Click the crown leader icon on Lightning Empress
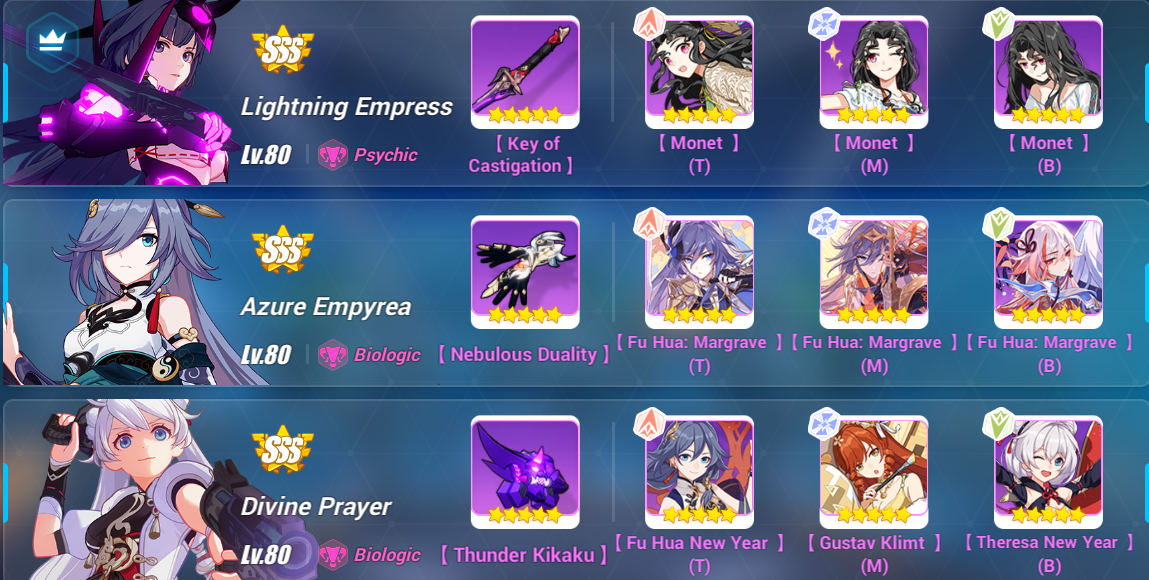This screenshot has width=1149, height=580. point(51,42)
